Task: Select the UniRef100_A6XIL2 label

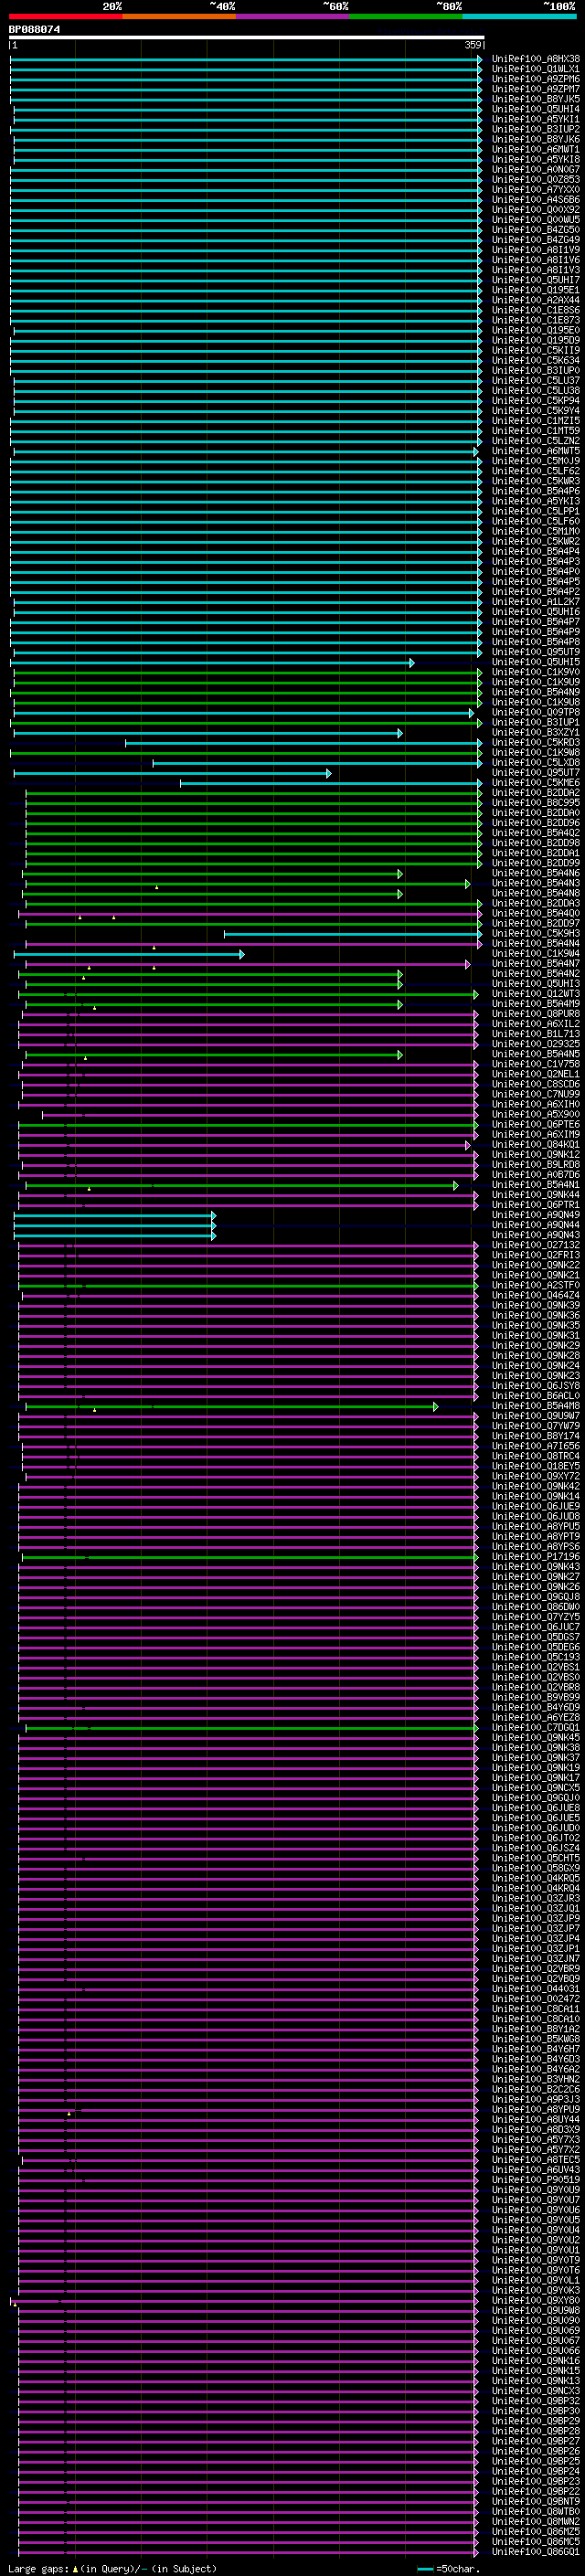Action: (x=535, y=1024)
